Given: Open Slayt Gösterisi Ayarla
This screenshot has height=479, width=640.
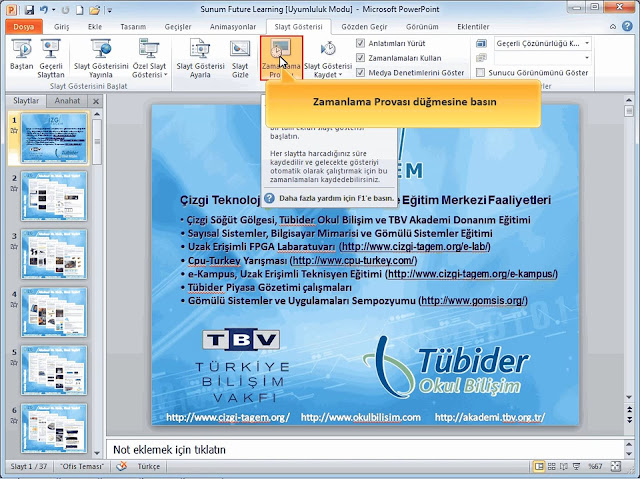Looking at the screenshot, I should tap(200, 58).
